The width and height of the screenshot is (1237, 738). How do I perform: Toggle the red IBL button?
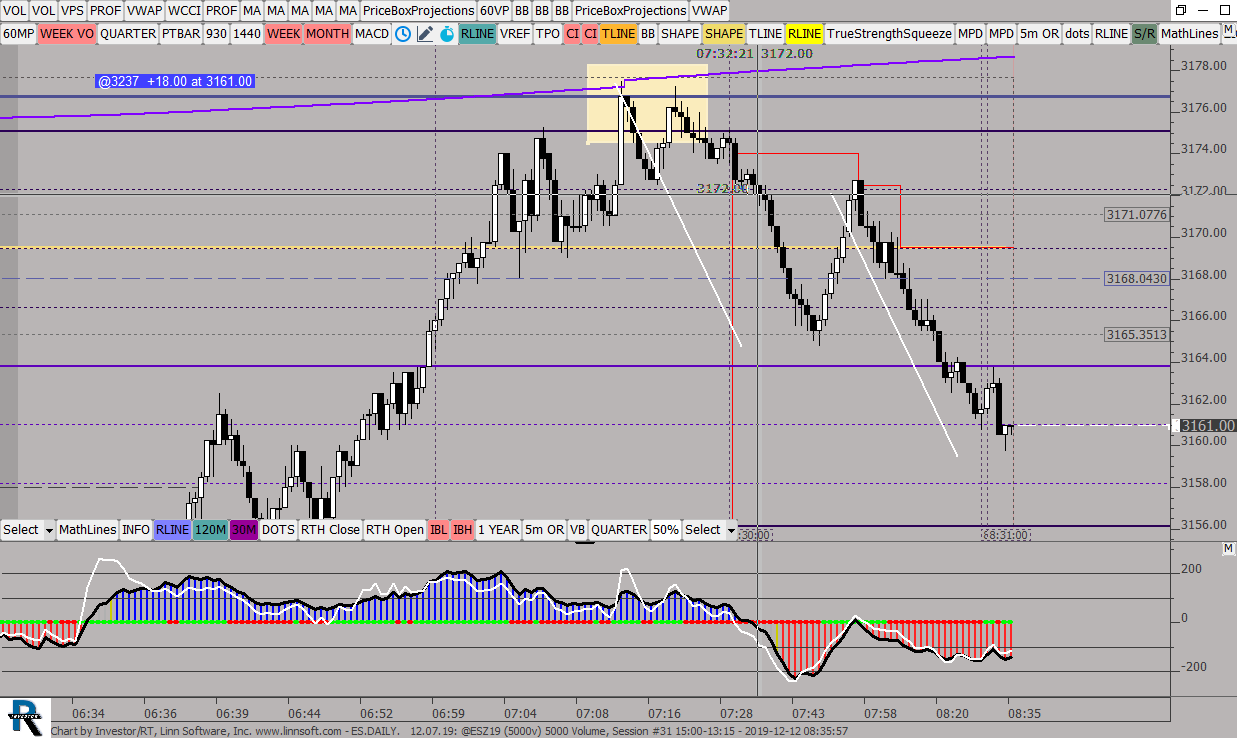tap(438, 529)
